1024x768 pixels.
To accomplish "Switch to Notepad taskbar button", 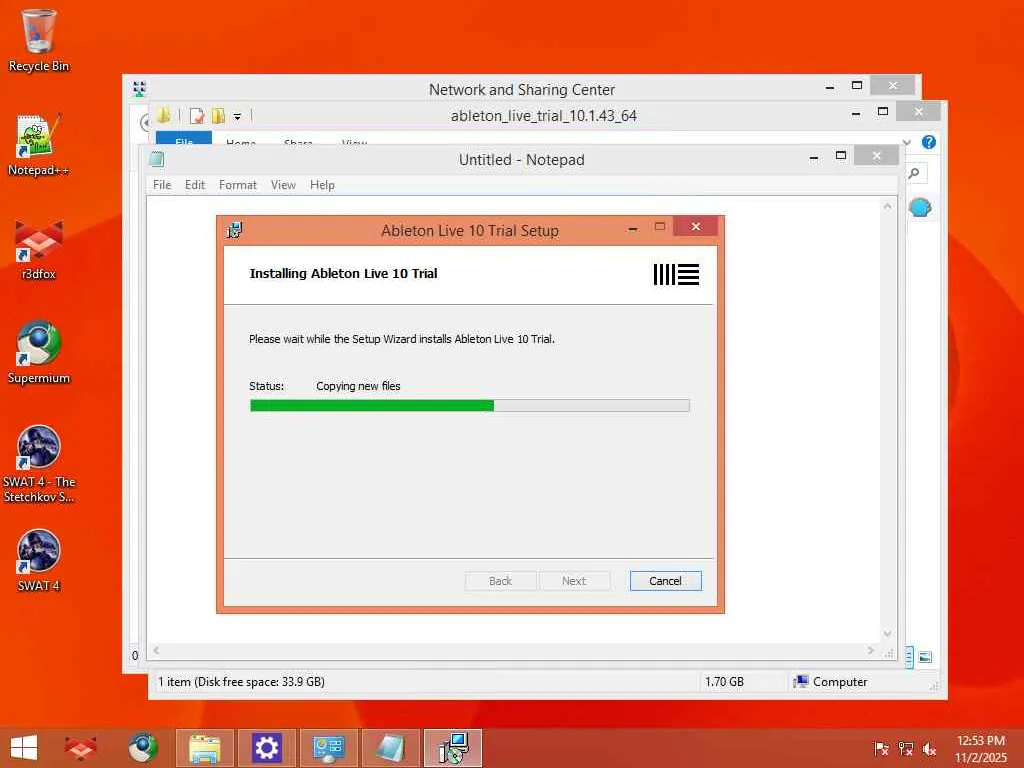I will coord(391,748).
